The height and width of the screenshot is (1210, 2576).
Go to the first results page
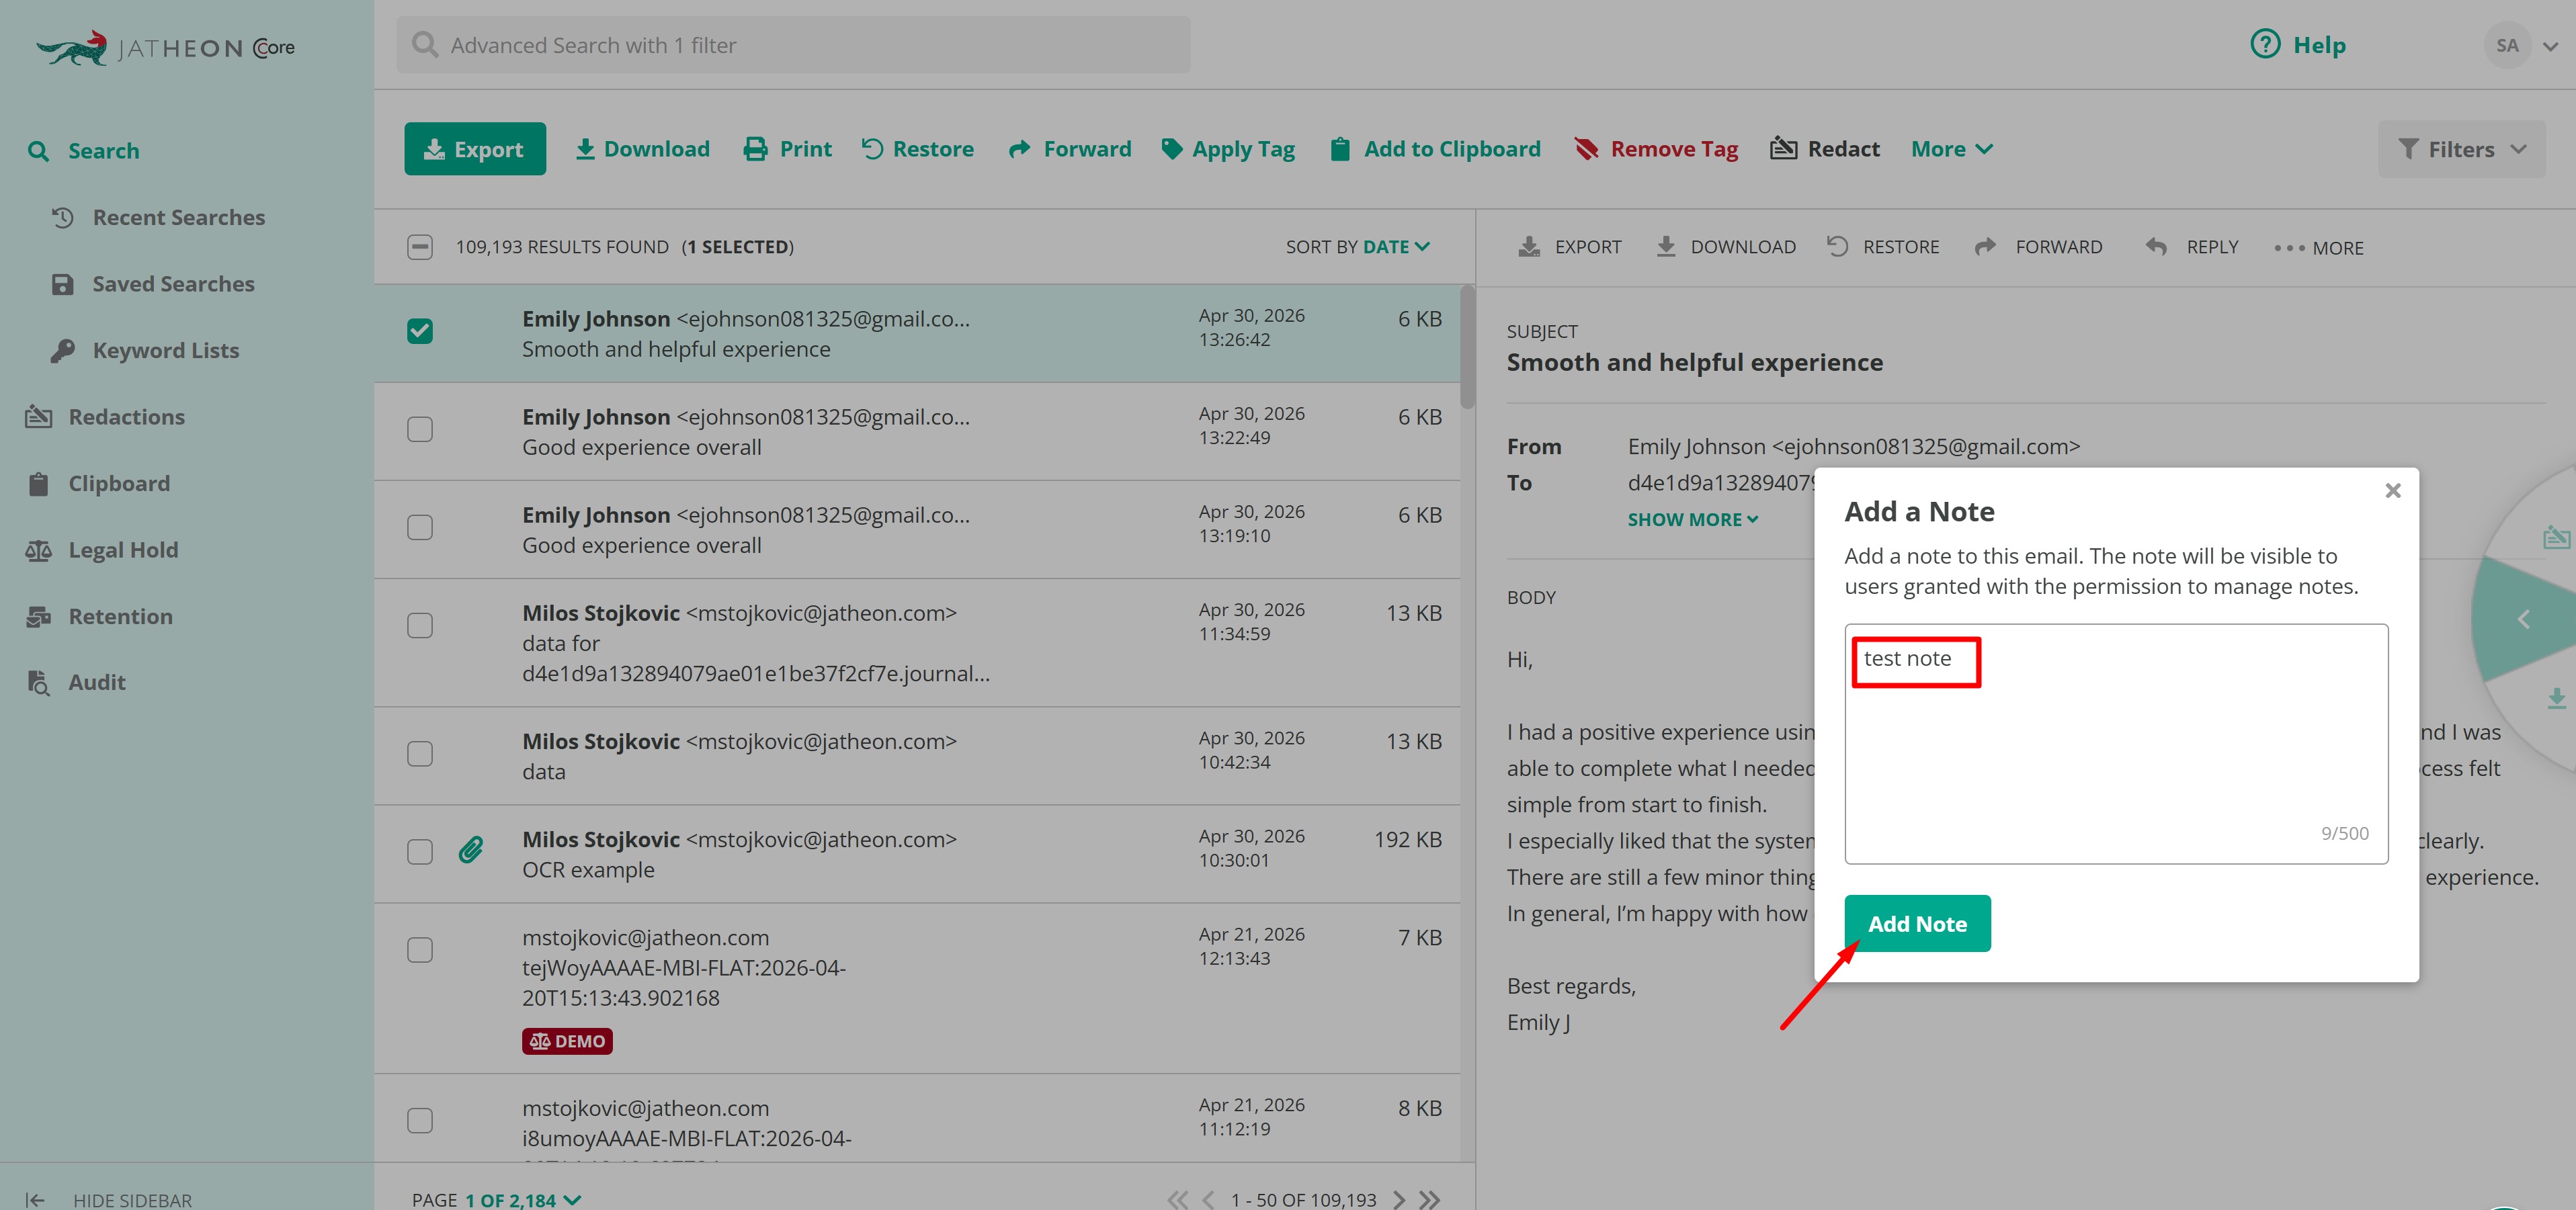1178,1199
